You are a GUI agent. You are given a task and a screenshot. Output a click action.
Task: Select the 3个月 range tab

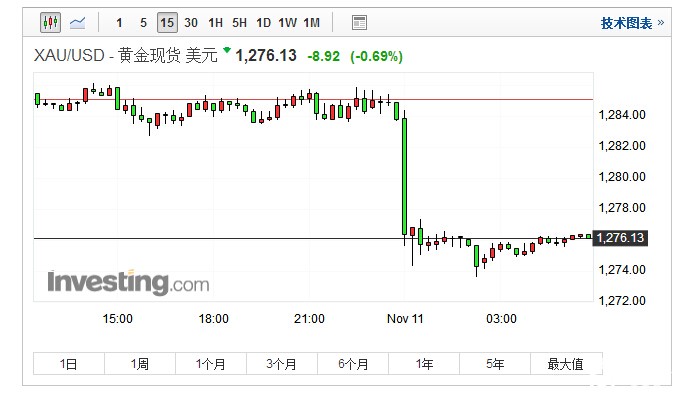pyautogui.click(x=282, y=364)
